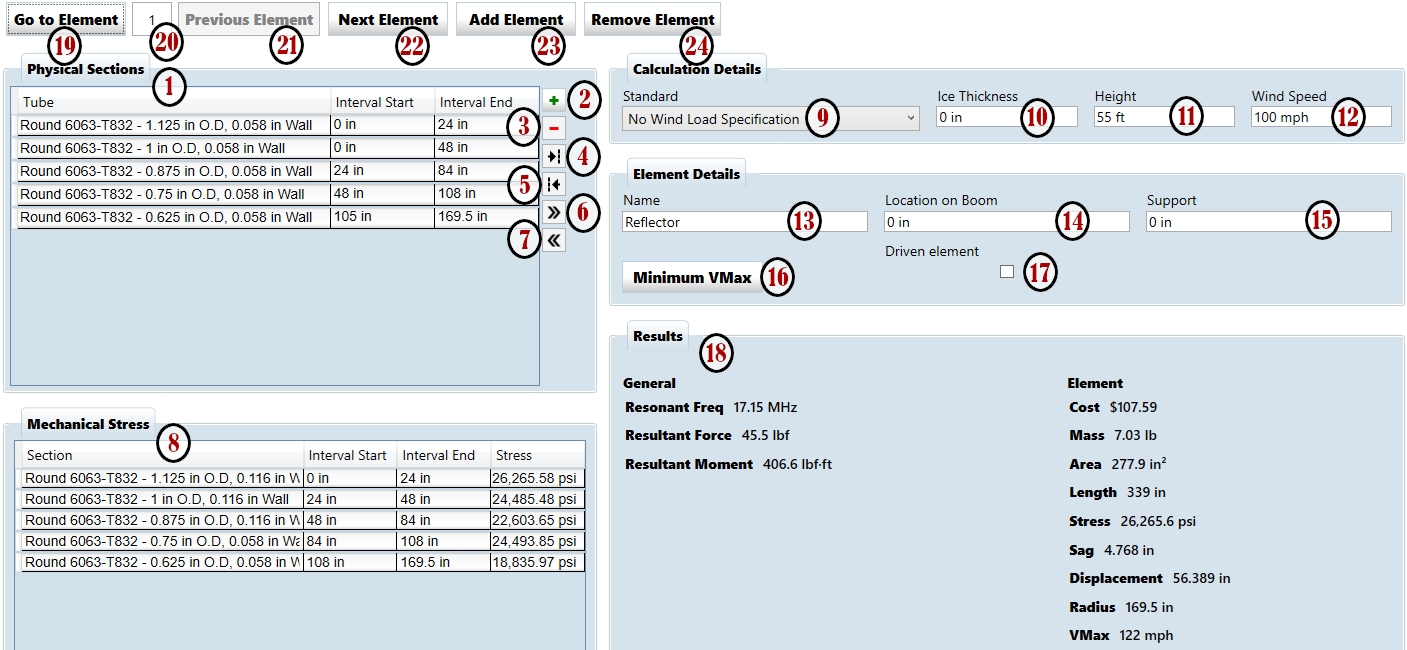Screen dimensions: 1407x650
Task: Click the red minus remove-section icon
Action: pyautogui.click(x=553, y=128)
